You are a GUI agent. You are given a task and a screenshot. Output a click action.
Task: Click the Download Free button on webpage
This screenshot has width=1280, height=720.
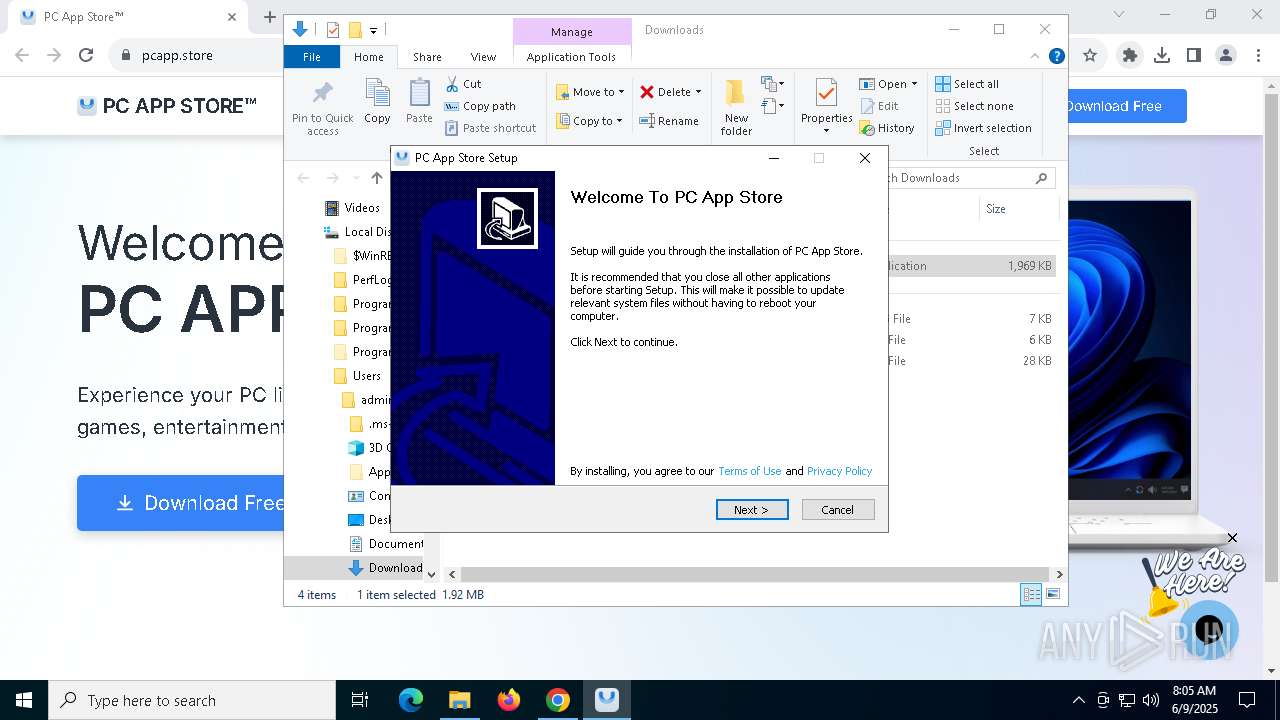181,503
